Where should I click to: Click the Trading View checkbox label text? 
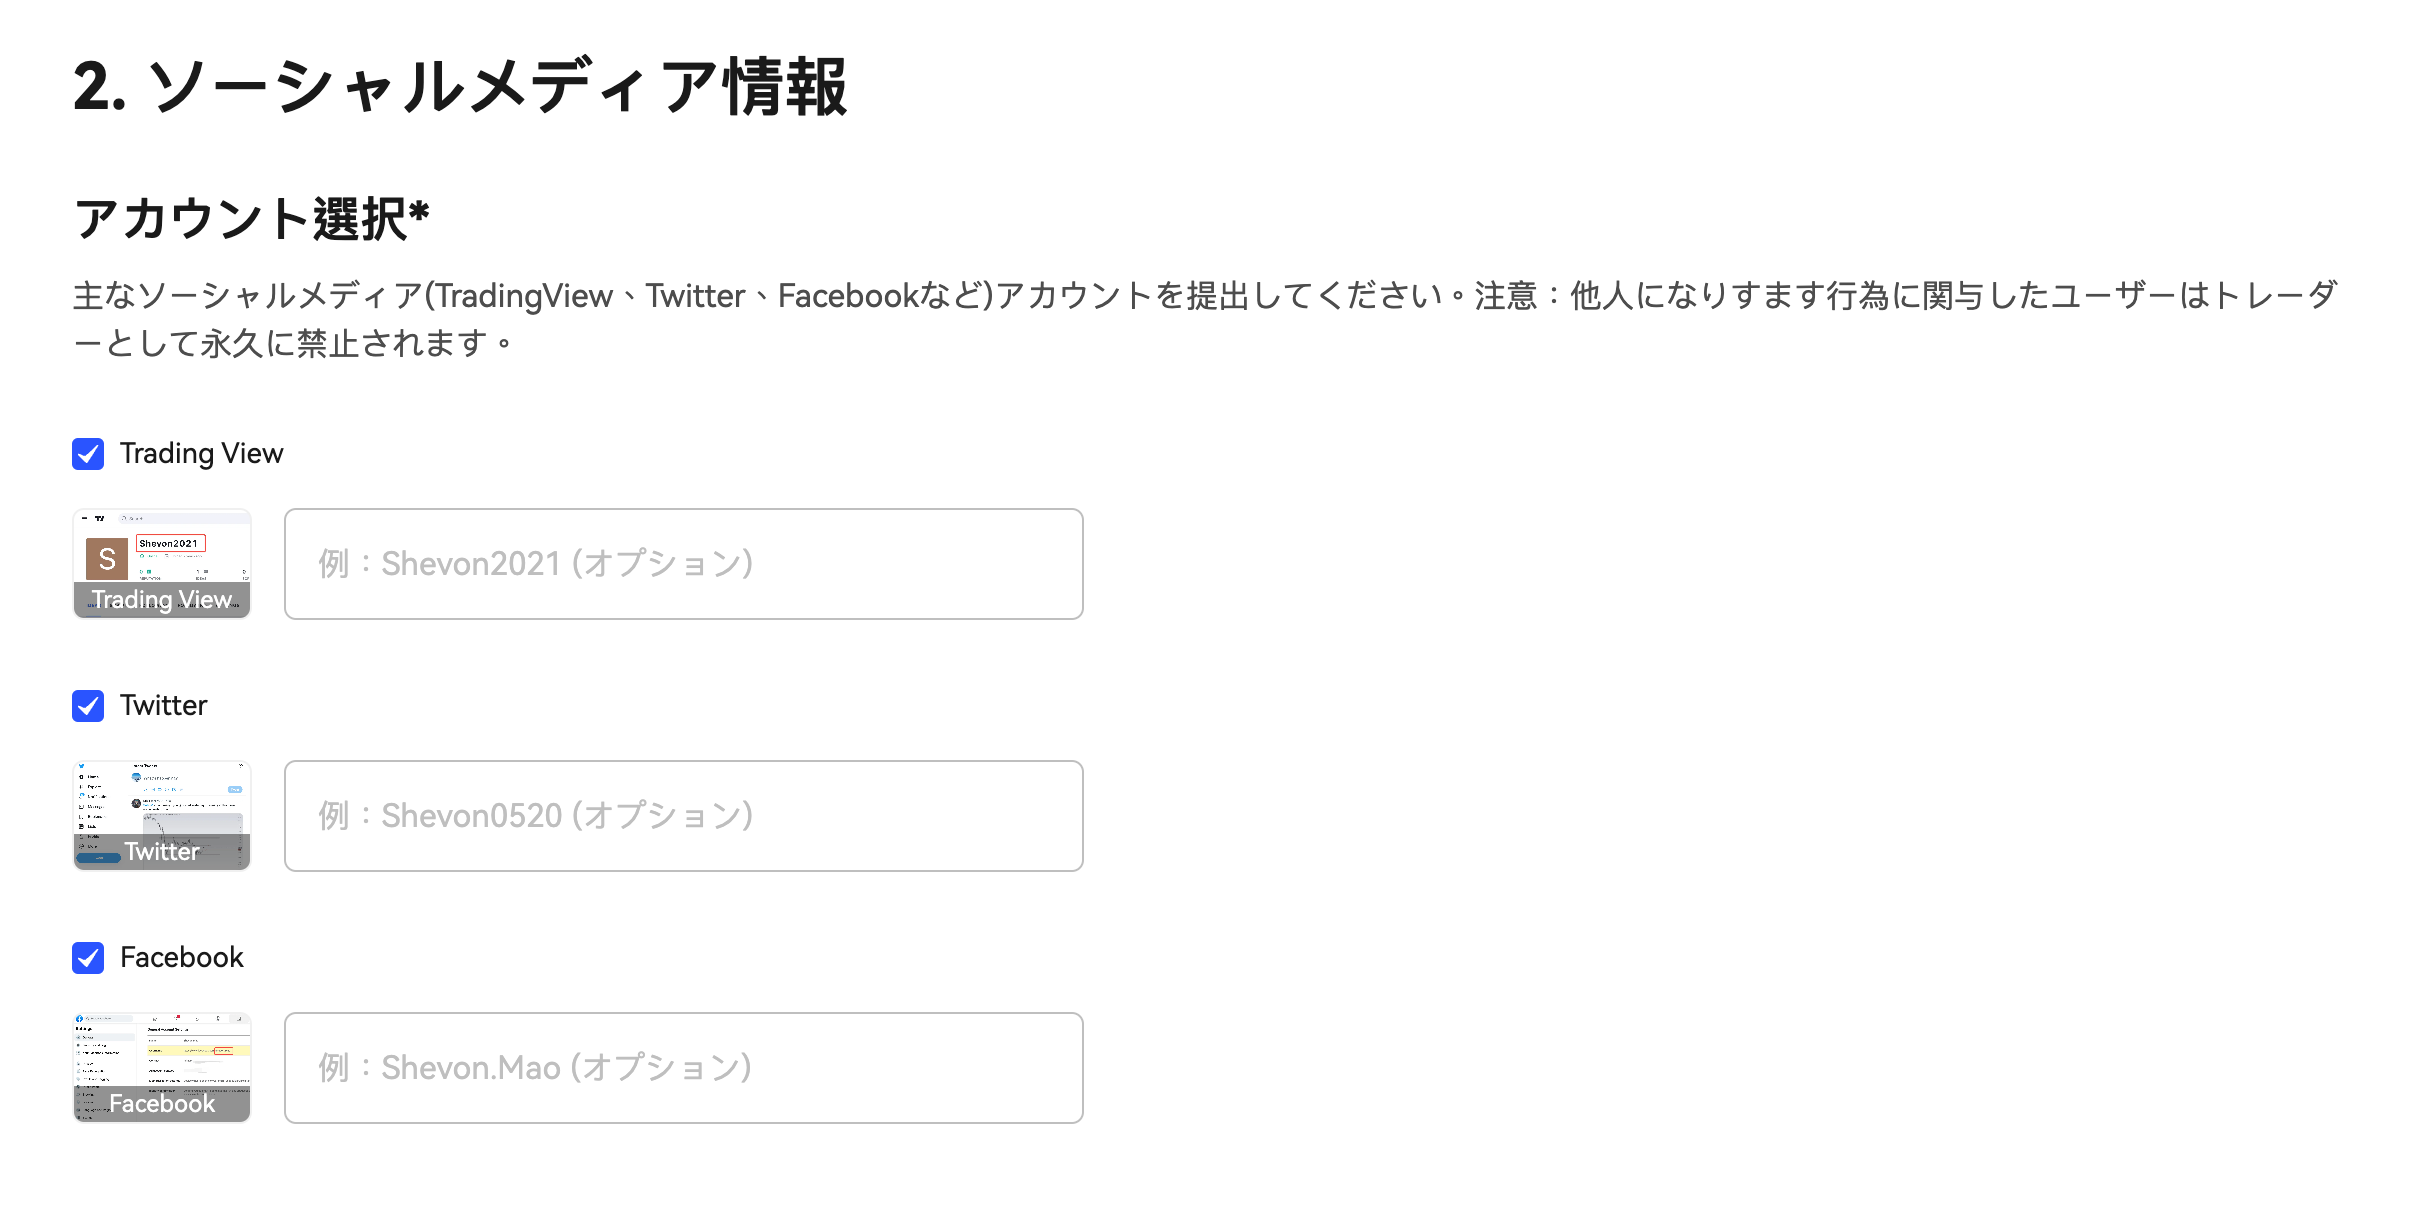point(201,454)
